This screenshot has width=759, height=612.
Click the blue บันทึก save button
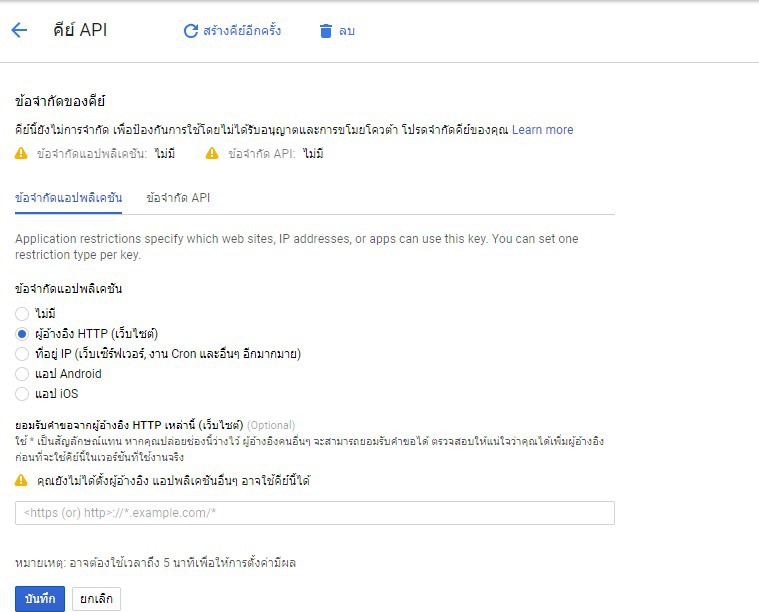click(x=40, y=599)
